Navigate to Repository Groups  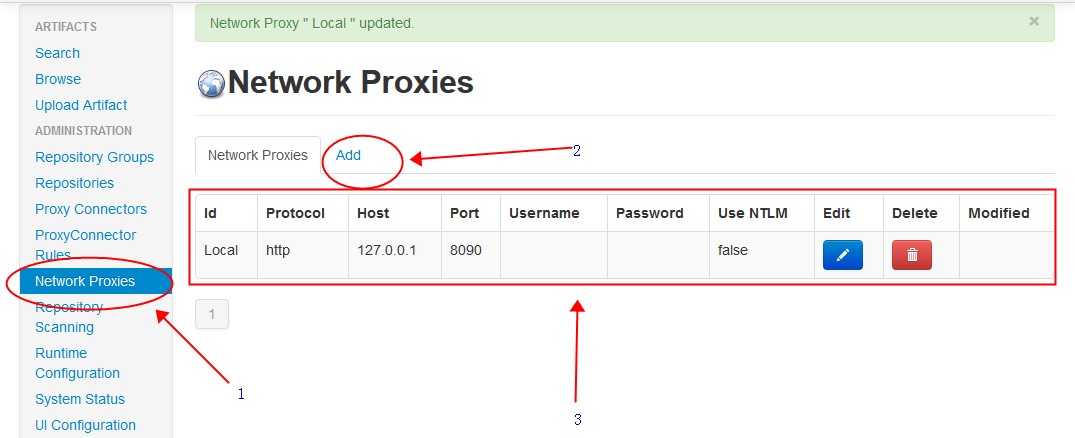point(95,157)
